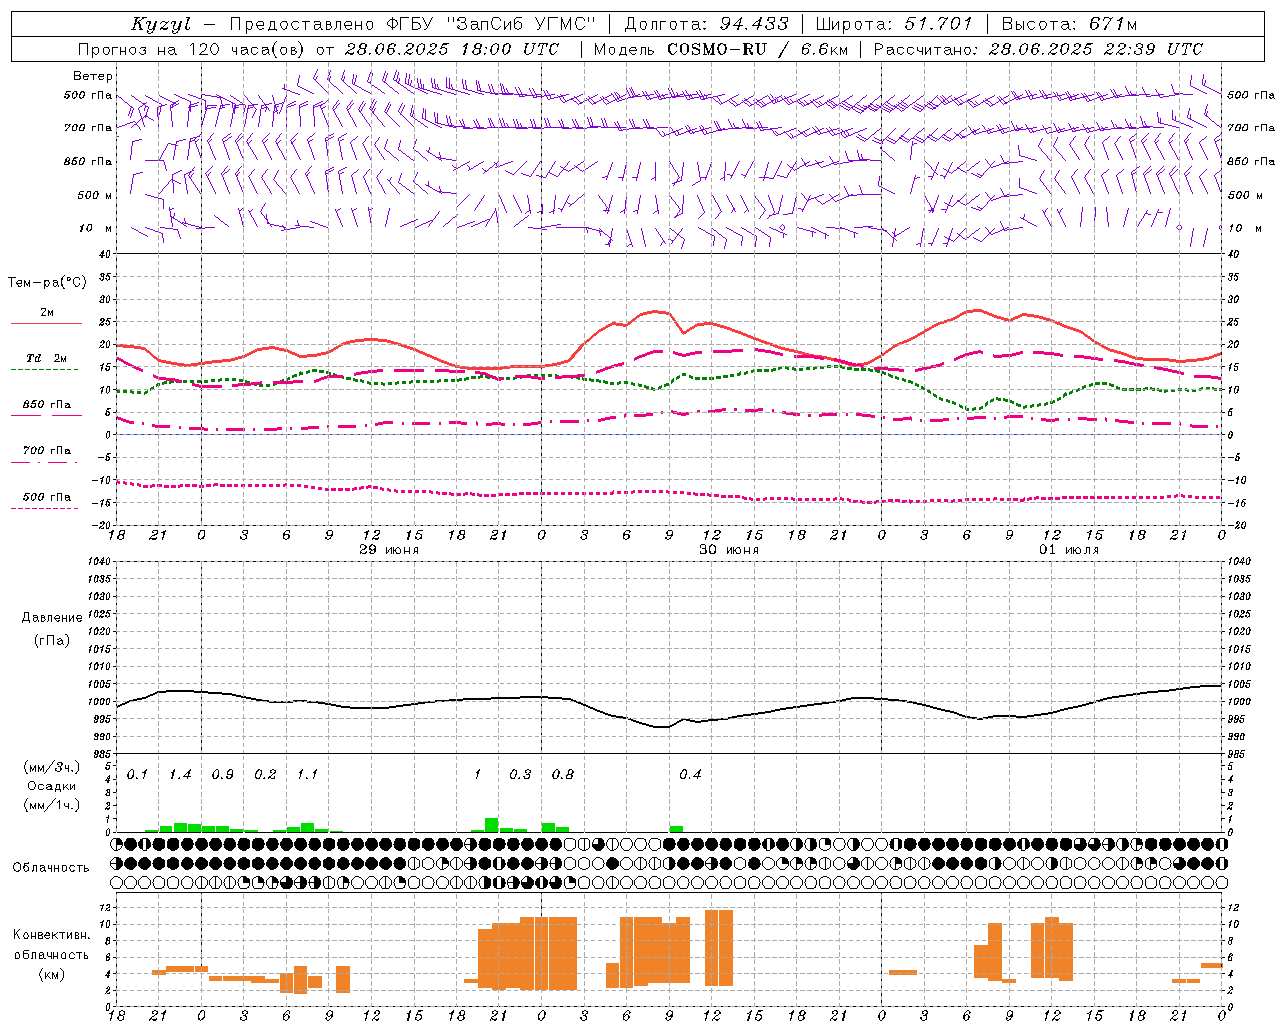
Task: Click the dashed line sample under "Td 2м"
Action: 44,370
